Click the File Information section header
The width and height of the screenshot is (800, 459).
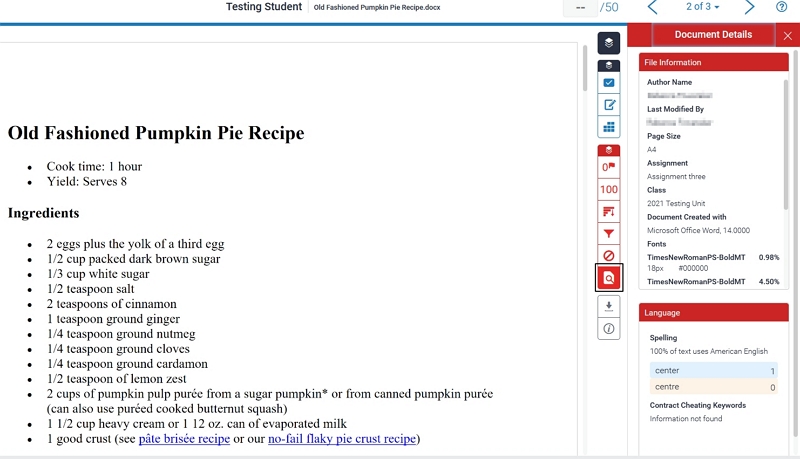(714, 62)
